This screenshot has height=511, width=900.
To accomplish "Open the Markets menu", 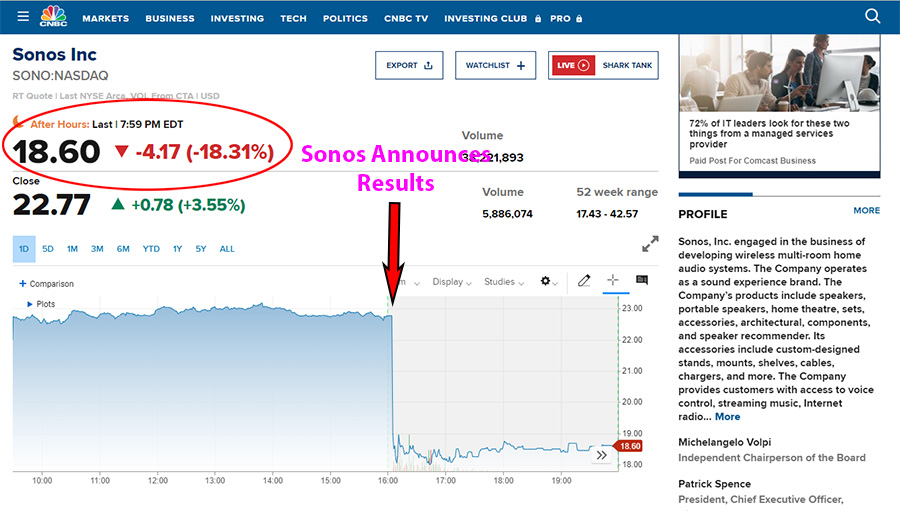I will coord(106,18).
